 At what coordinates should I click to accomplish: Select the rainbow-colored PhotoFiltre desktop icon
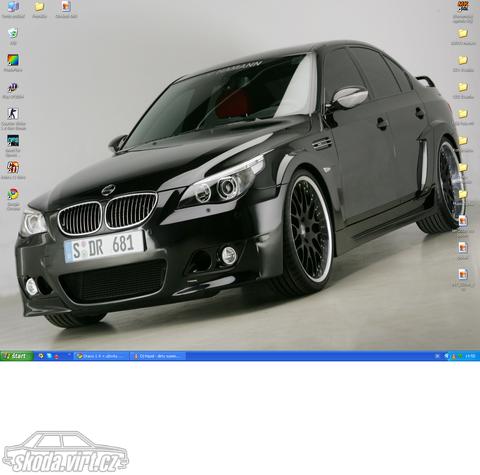coord(13,60)
